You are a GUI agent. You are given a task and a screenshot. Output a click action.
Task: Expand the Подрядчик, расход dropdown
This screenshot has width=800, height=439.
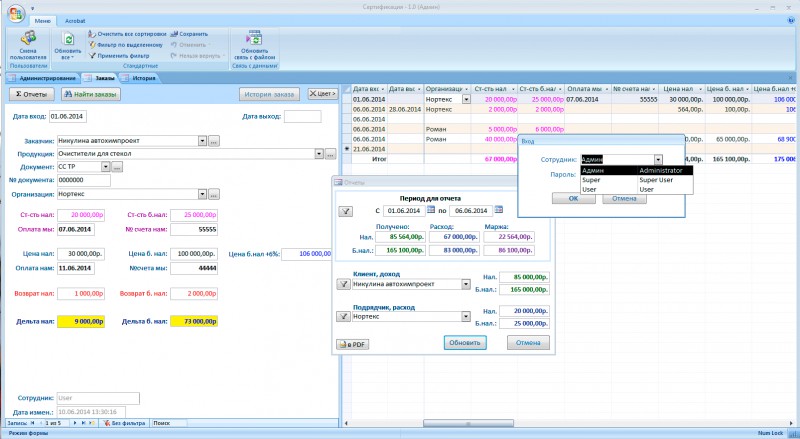click(x=466, y=317)
